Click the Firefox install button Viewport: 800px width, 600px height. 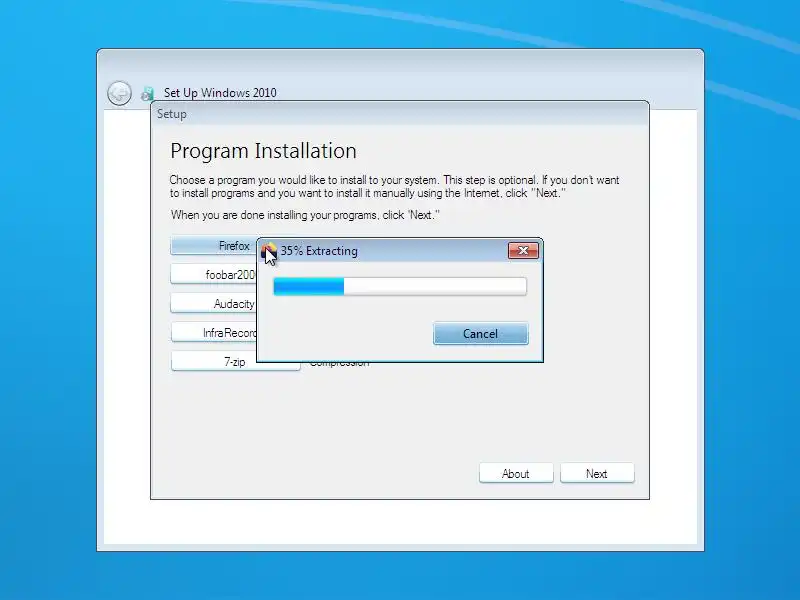click(x=214, y=246)
